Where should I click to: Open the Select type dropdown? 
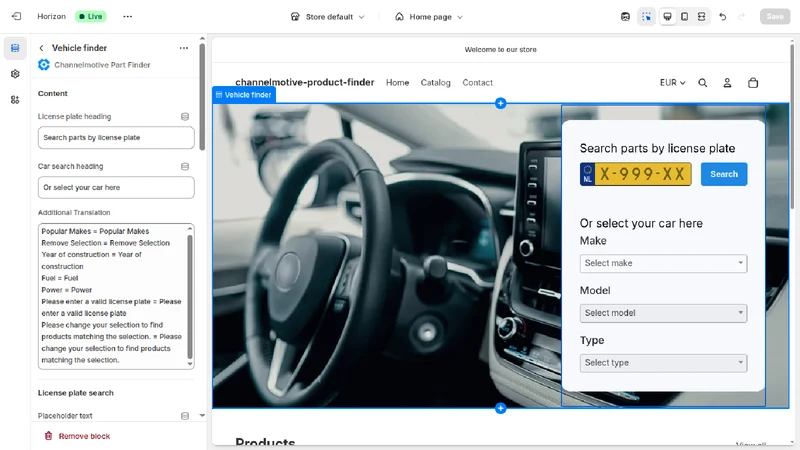click(663, 363)
